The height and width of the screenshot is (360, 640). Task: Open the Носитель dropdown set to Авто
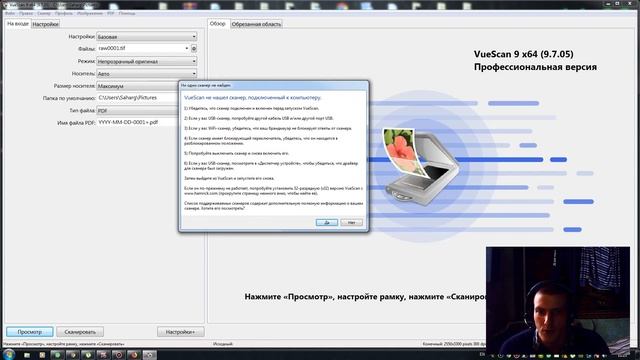pyautogui.click(x=147, y=74)
